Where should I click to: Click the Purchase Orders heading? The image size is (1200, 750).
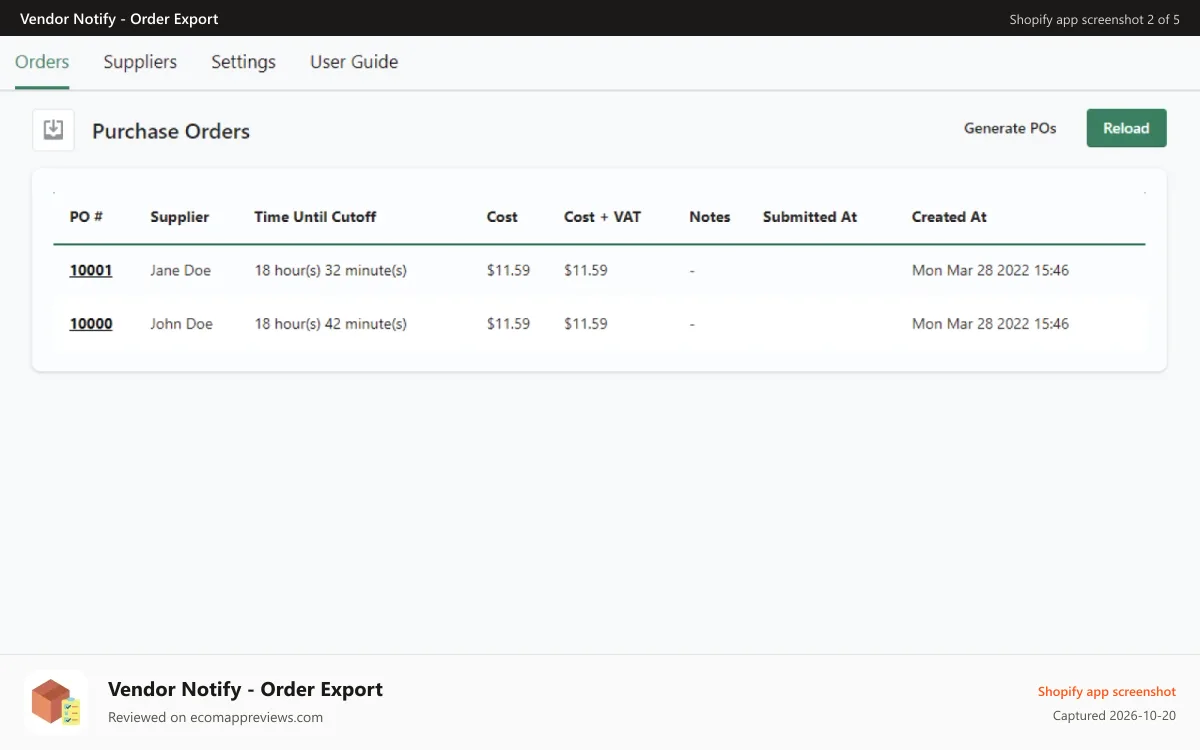pyautogui.click(x=171, y=131)
